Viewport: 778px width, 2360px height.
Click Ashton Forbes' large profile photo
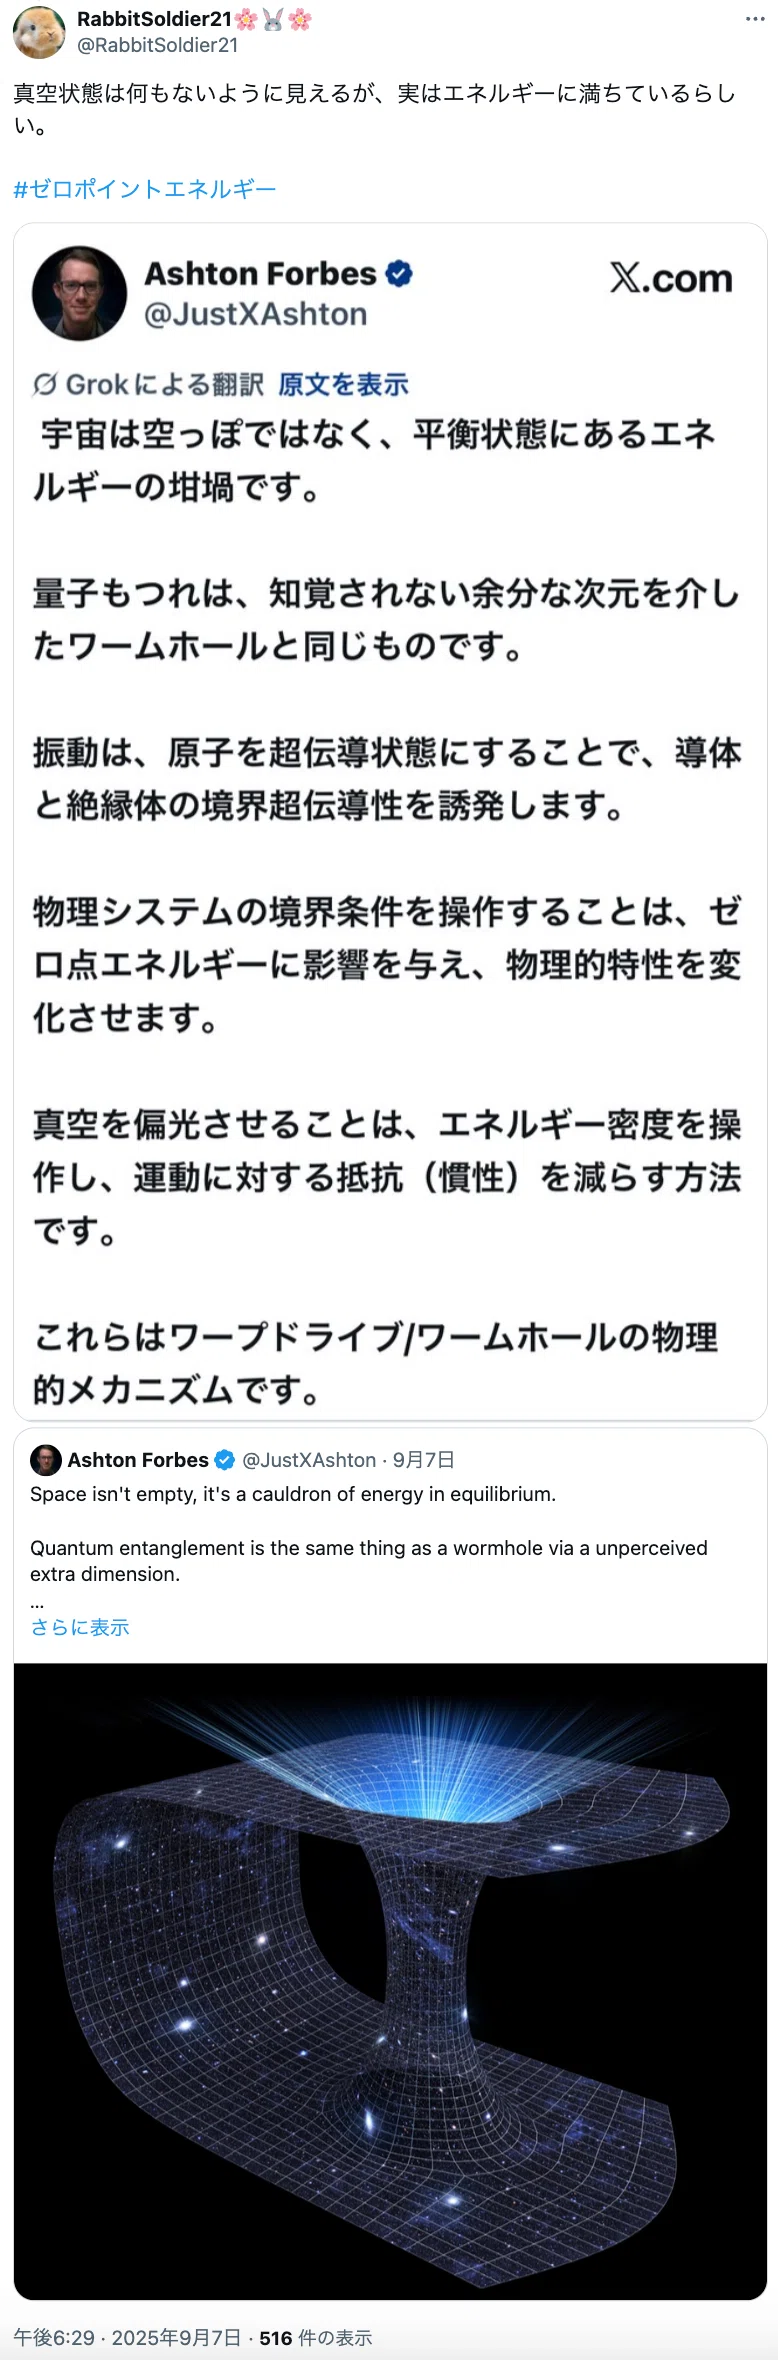[79, 293]
